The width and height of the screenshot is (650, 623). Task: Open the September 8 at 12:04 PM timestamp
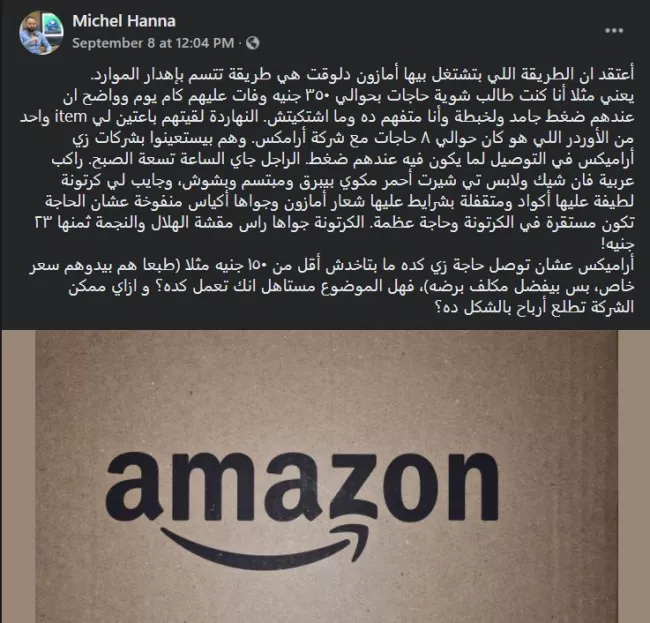coord(153,43)
